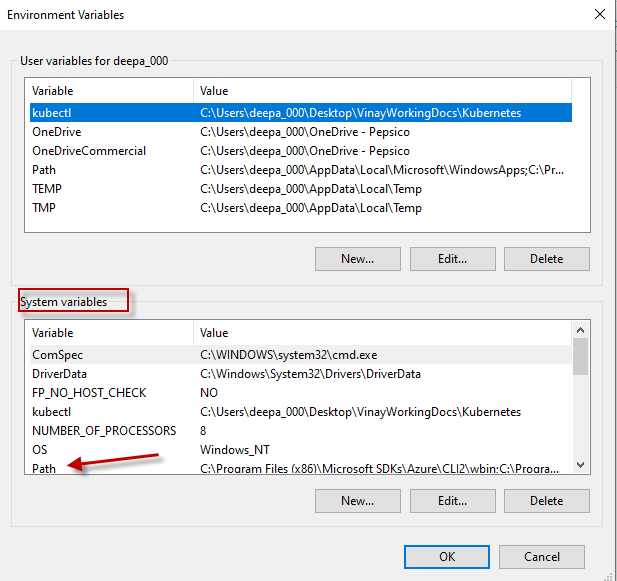Click Edit under system variables

pyautogui.click(x=453, y=501)
